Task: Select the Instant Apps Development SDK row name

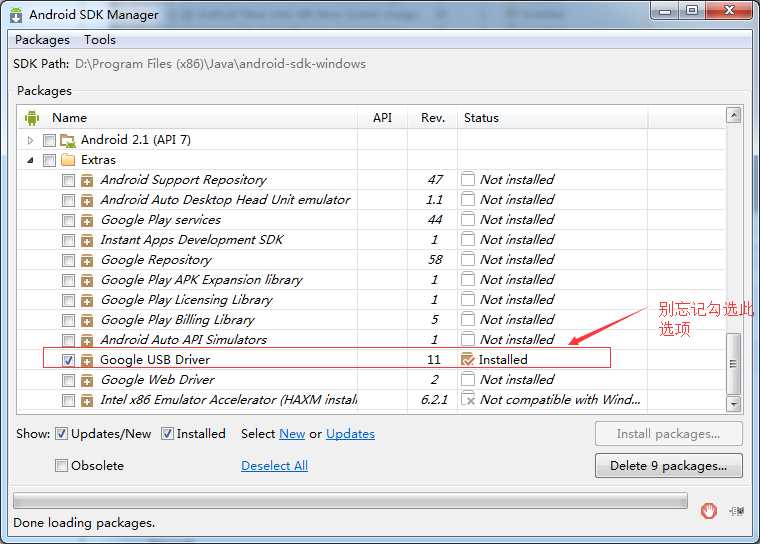Action: point(192,240)
